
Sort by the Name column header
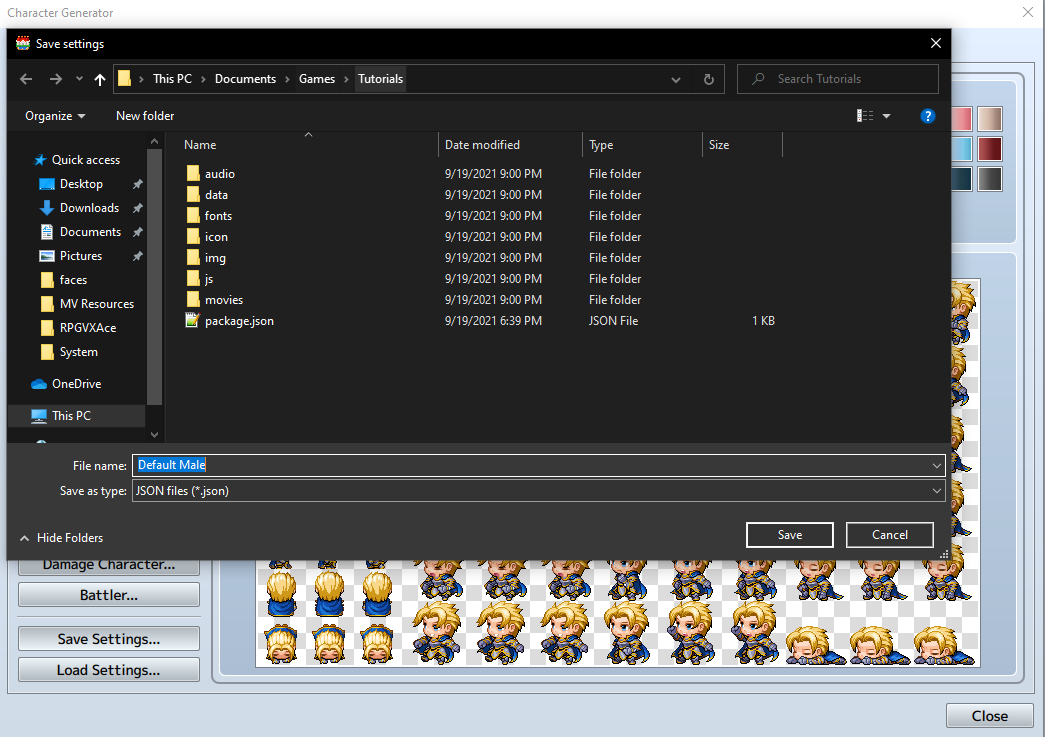200,145
